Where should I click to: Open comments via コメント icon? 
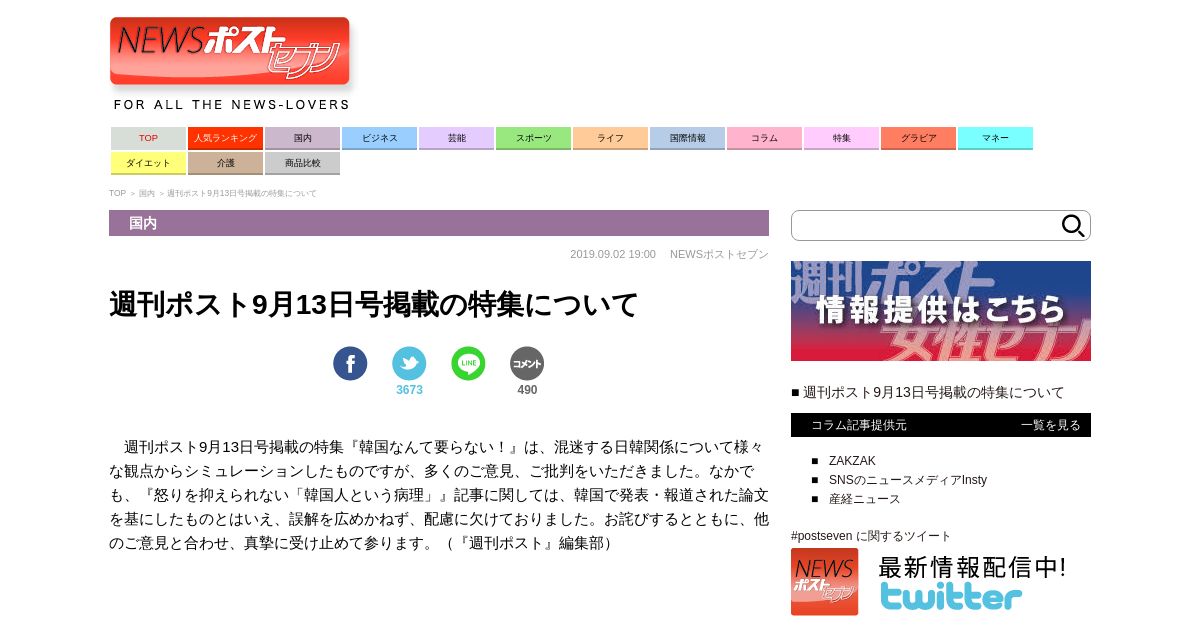pos(527,363)
